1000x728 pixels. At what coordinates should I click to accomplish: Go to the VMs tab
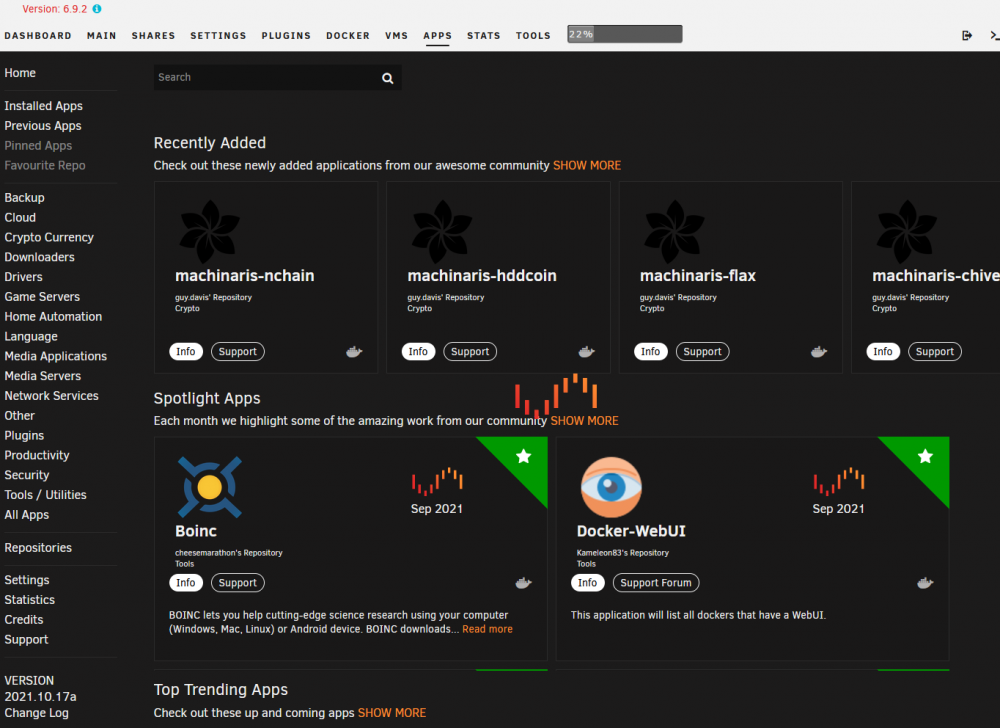coord(396,36)
